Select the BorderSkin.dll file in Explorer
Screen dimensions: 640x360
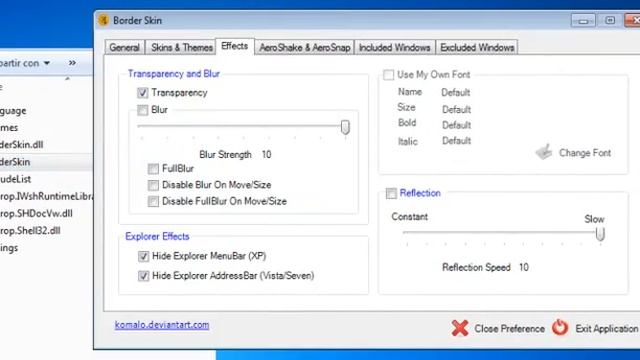pos(22,144)
